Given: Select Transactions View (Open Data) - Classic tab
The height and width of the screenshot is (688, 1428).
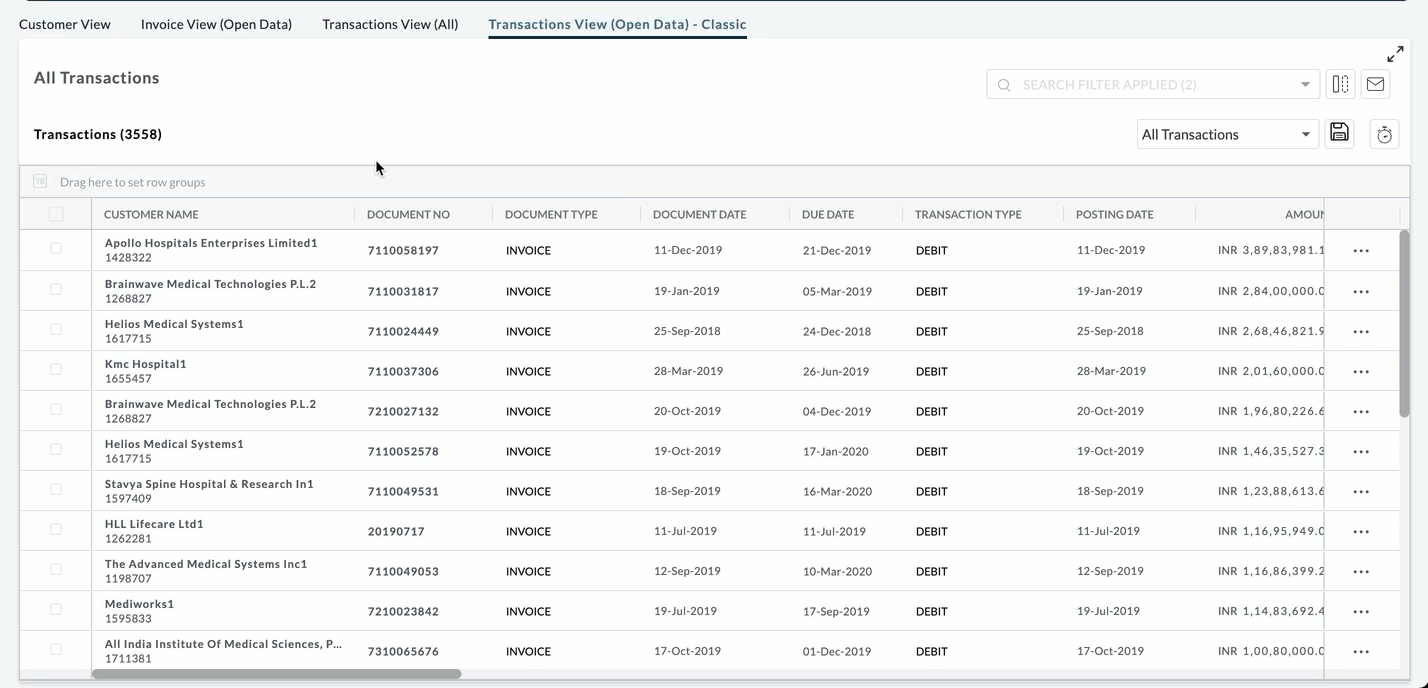Looking at the screenshot, I should pyautogui.click(x=617, y=24).
